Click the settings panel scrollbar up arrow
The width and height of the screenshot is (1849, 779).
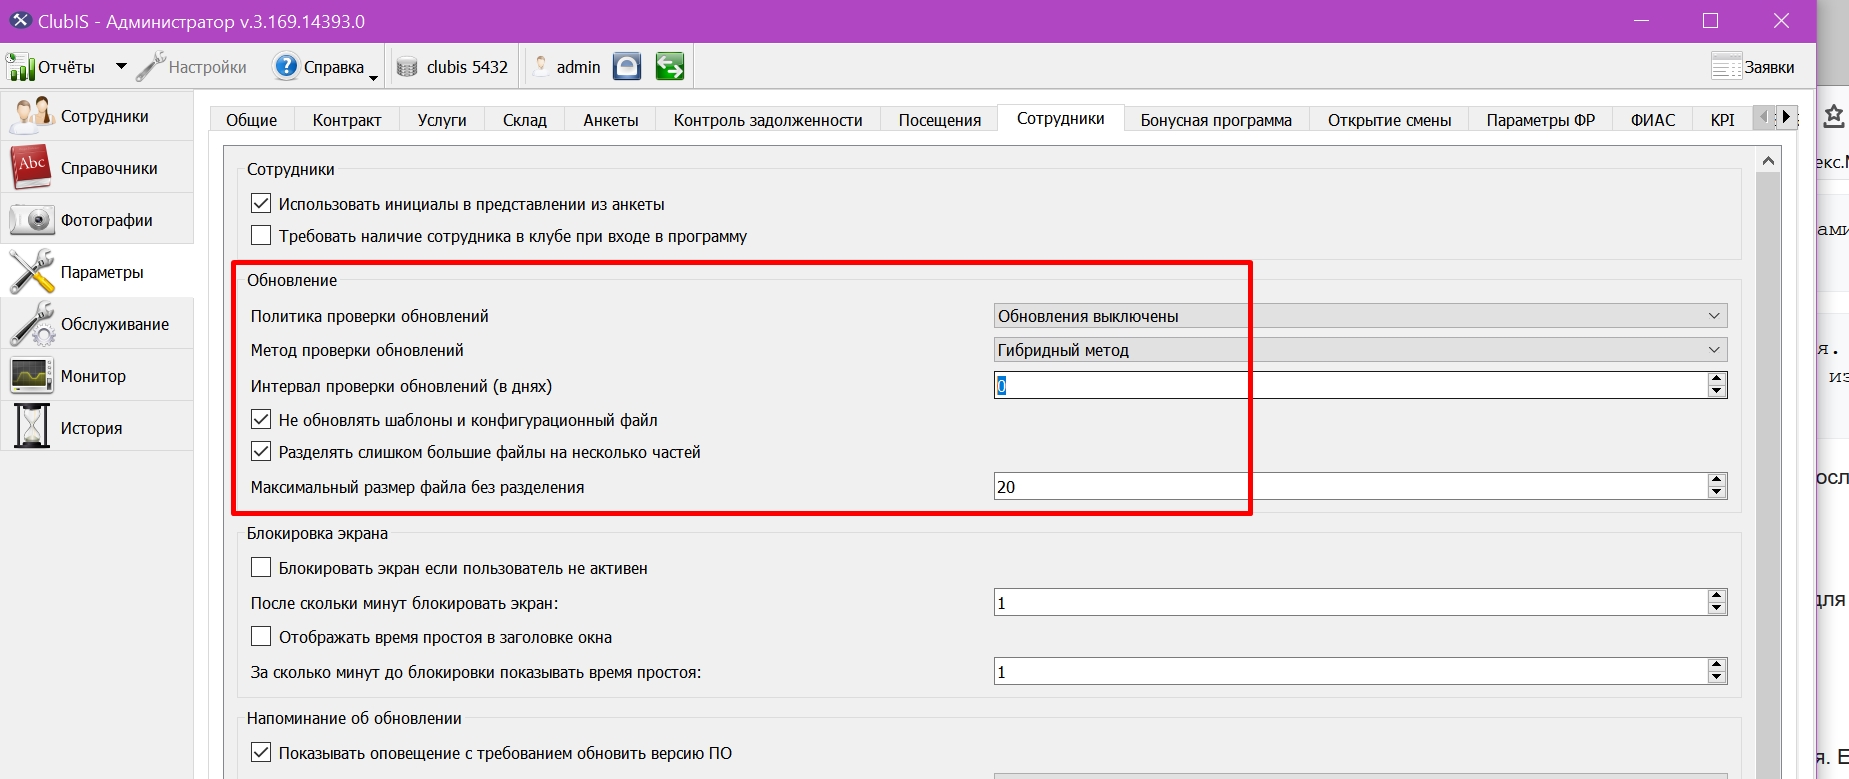click(1768, 160)
